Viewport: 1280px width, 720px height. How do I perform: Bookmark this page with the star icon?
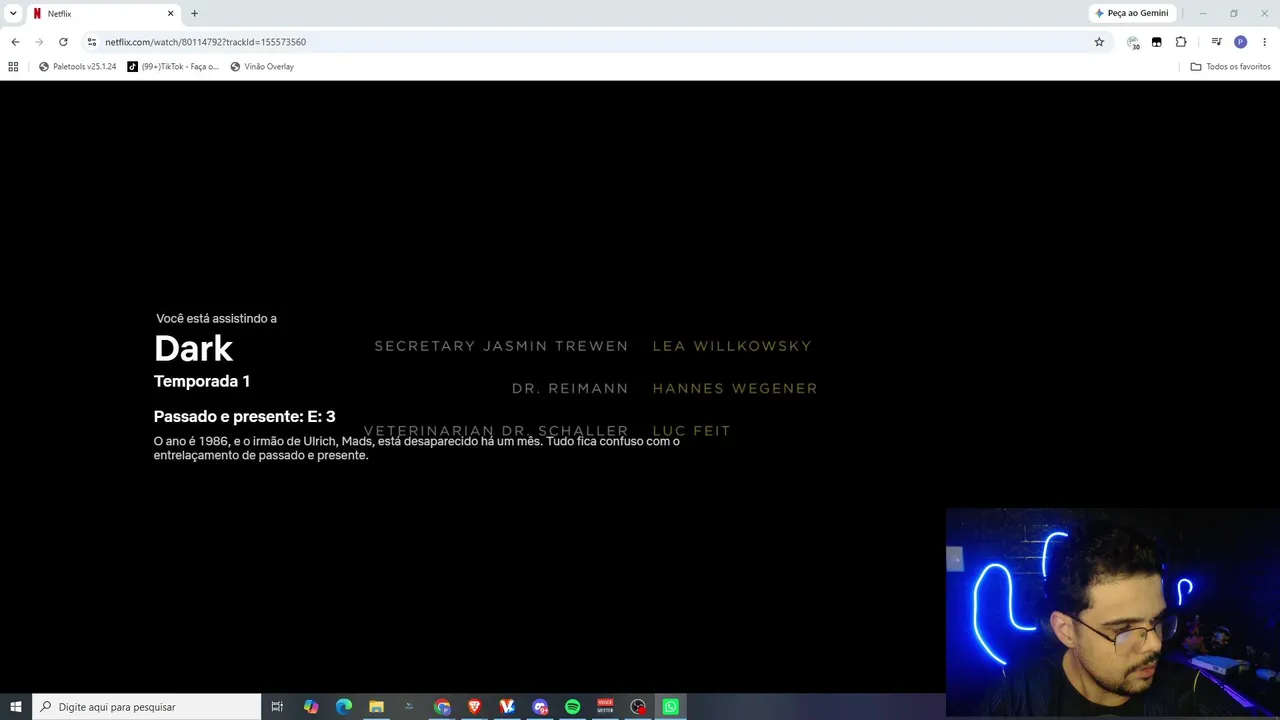tap(1099, 42)
